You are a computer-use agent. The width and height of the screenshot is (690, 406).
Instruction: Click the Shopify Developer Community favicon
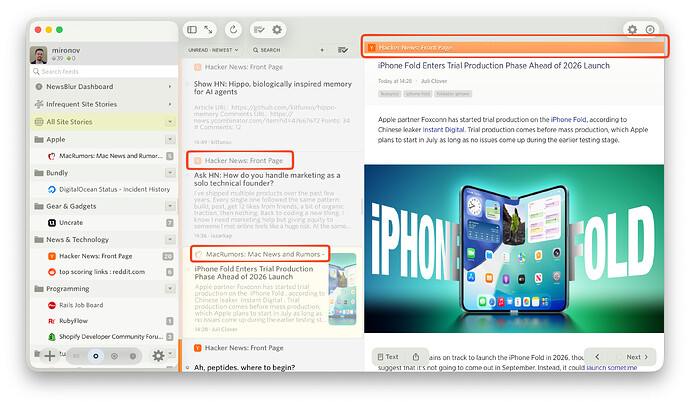click(x=51, y=337)
